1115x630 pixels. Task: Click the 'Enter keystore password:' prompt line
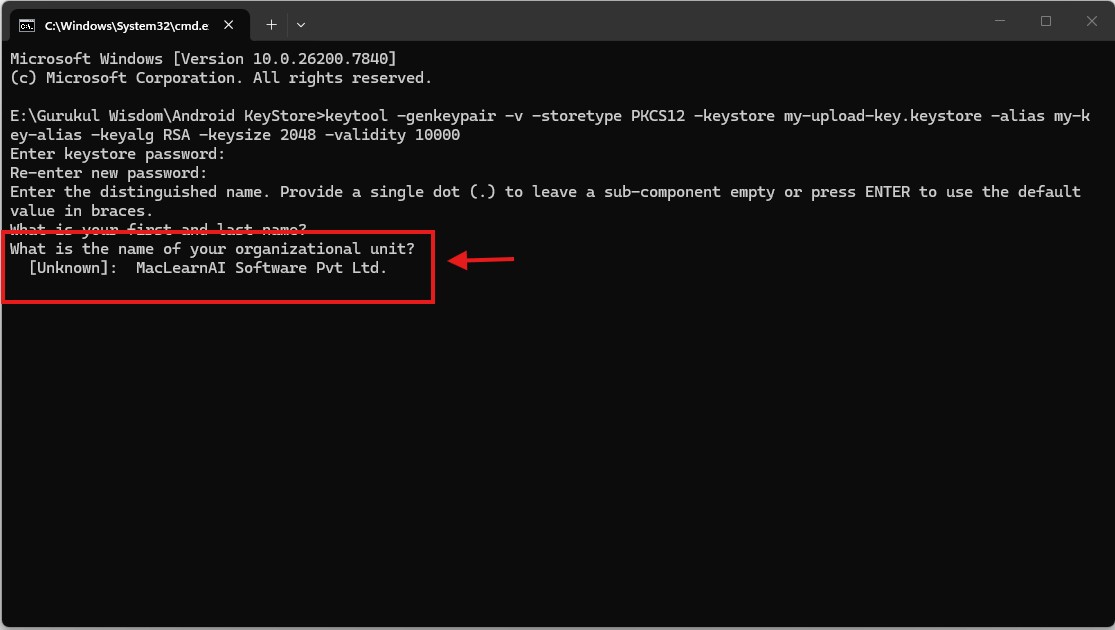[117, 154]
